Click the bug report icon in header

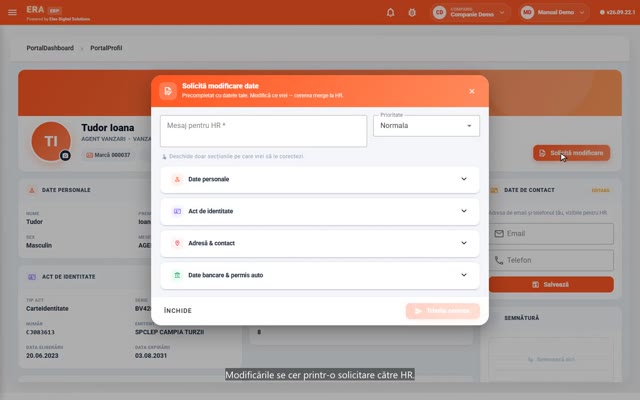point(412,12)
